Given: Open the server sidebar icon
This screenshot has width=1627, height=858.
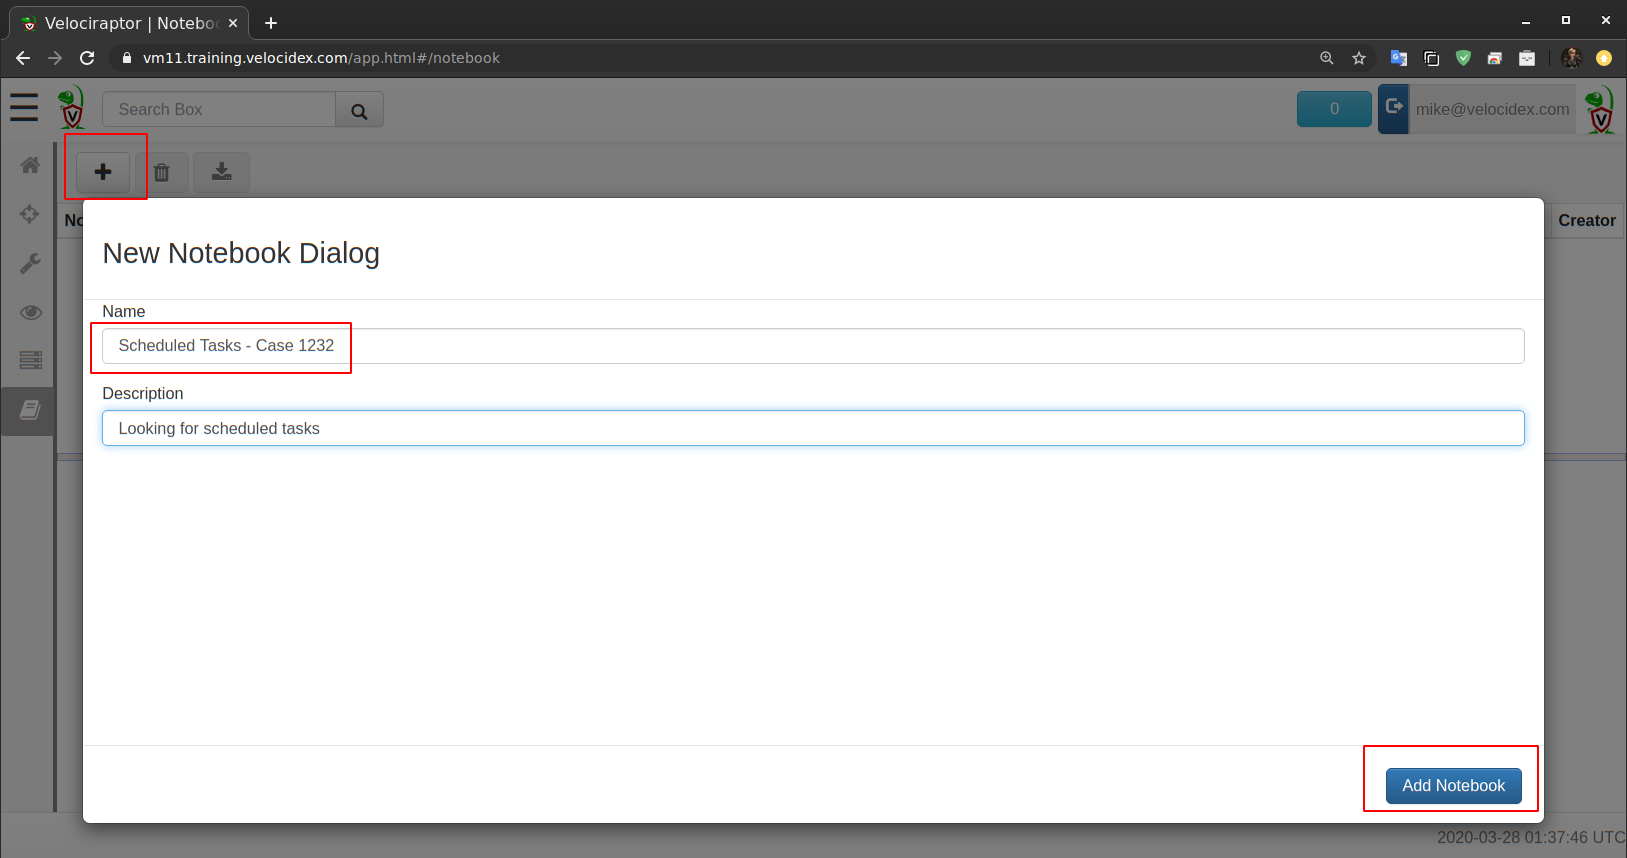Looking at the screenshot, I should pyautogui.click(x=30, y=360).
